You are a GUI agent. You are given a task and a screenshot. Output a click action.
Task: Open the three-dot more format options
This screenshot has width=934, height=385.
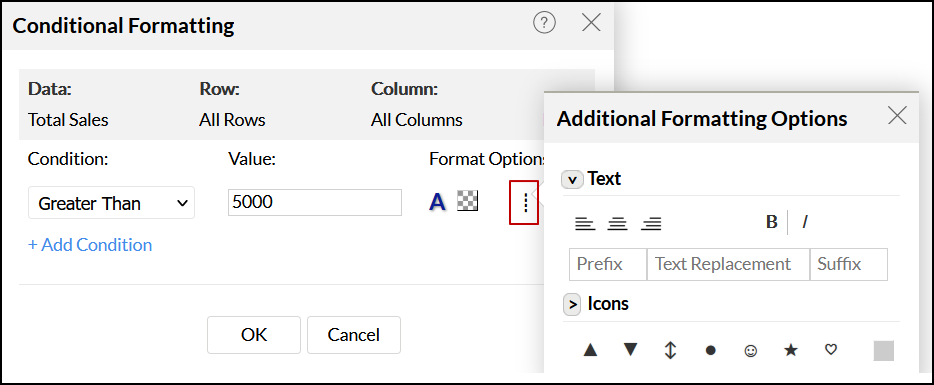524,203
